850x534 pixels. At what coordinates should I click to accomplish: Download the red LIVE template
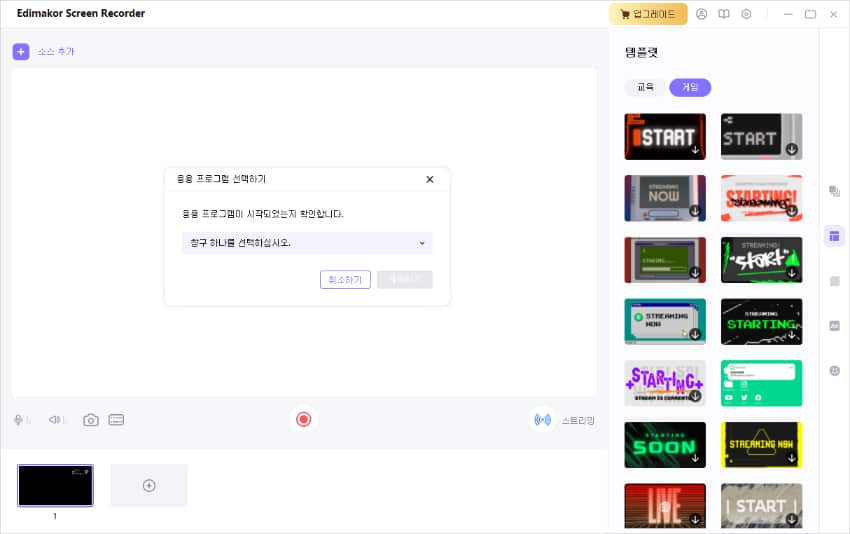point(695,519)
